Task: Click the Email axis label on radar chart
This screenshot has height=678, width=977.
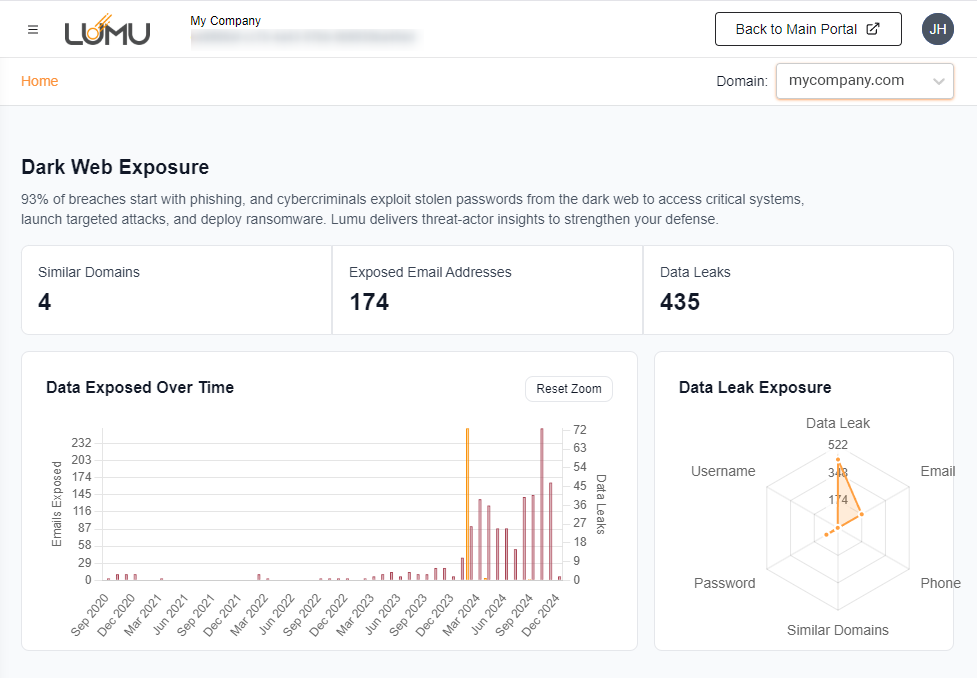Action: (937, 471)
